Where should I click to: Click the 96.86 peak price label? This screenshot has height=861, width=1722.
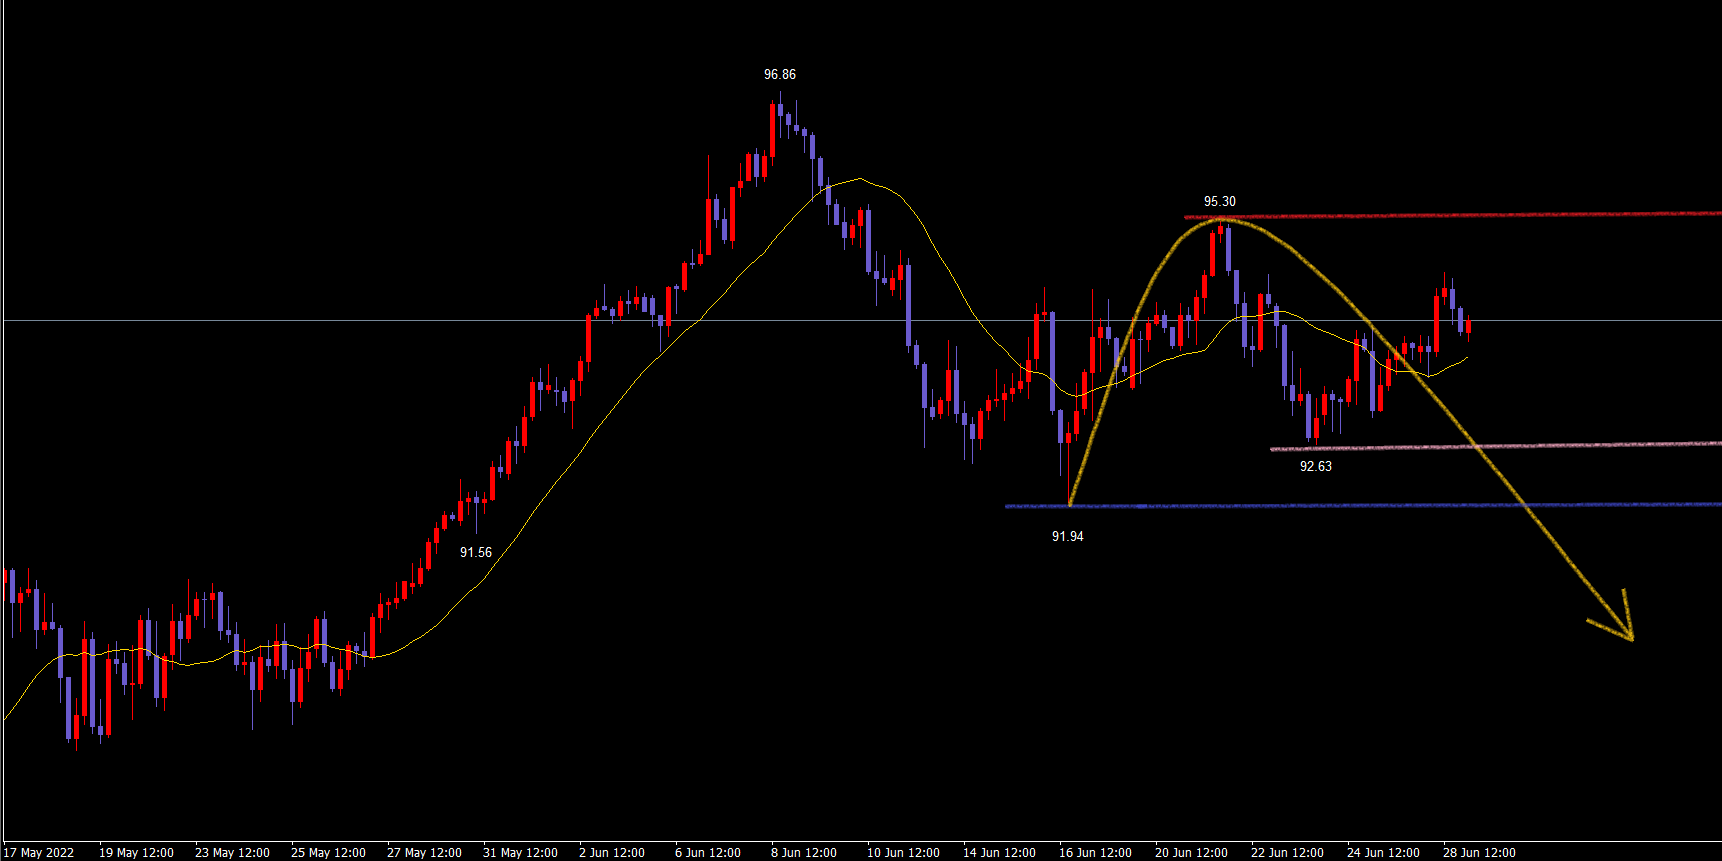pyautogui.click(x=779, y=75)
